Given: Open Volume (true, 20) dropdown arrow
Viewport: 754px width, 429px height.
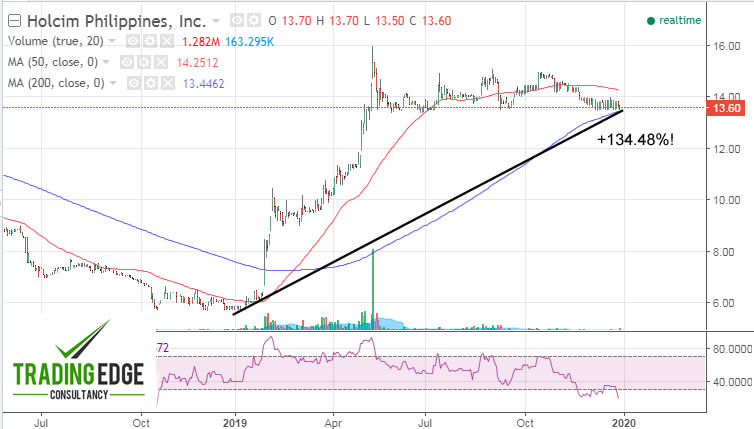Looking at the screenshot, I should (112, 41).
